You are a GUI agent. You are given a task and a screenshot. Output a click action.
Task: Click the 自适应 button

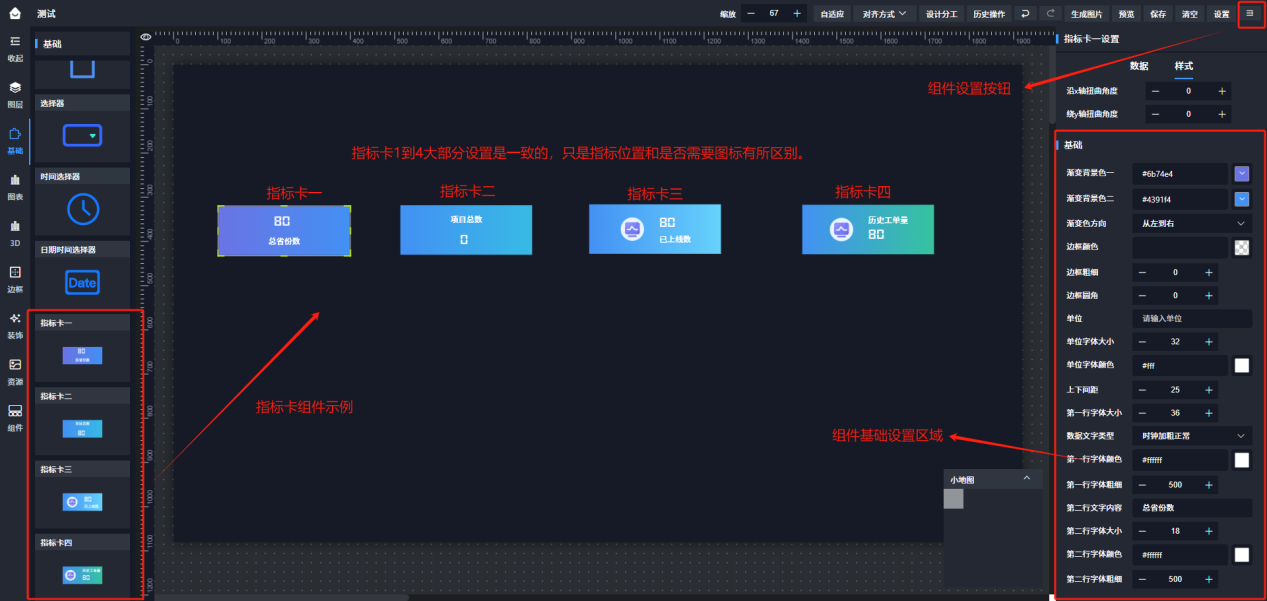point(832,14)
